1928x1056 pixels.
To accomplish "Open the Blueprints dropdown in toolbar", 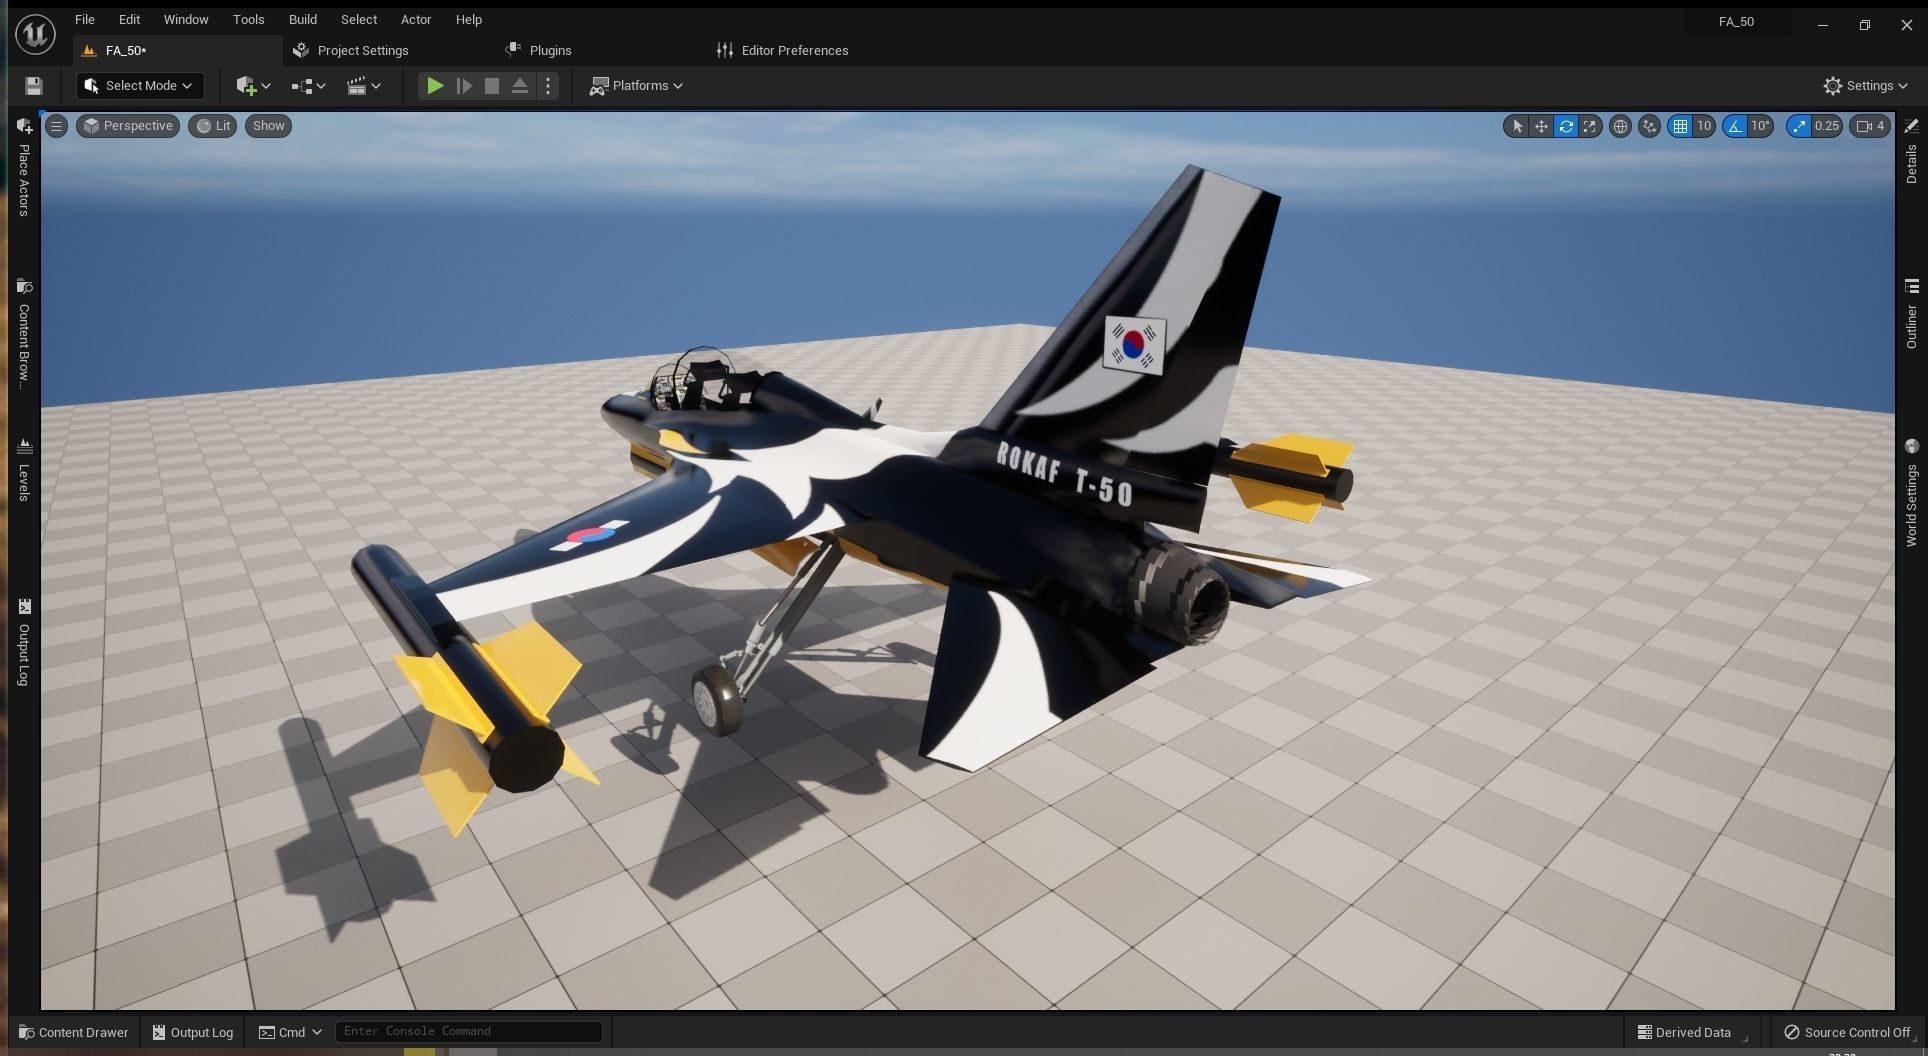I will [x=308, y=86].
